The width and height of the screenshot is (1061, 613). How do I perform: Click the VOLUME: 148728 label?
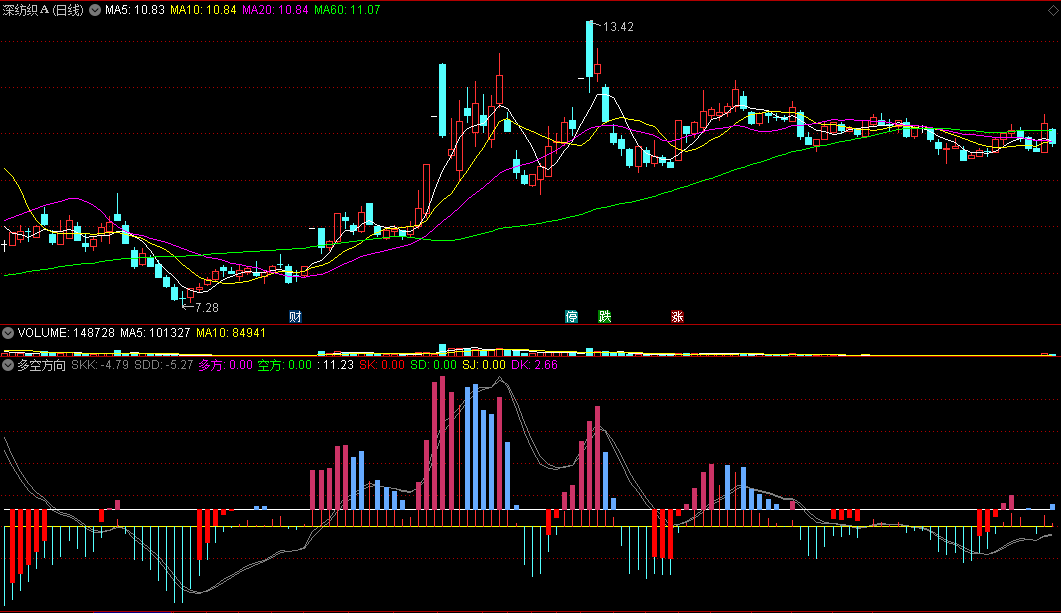click(x=67, y=333)
